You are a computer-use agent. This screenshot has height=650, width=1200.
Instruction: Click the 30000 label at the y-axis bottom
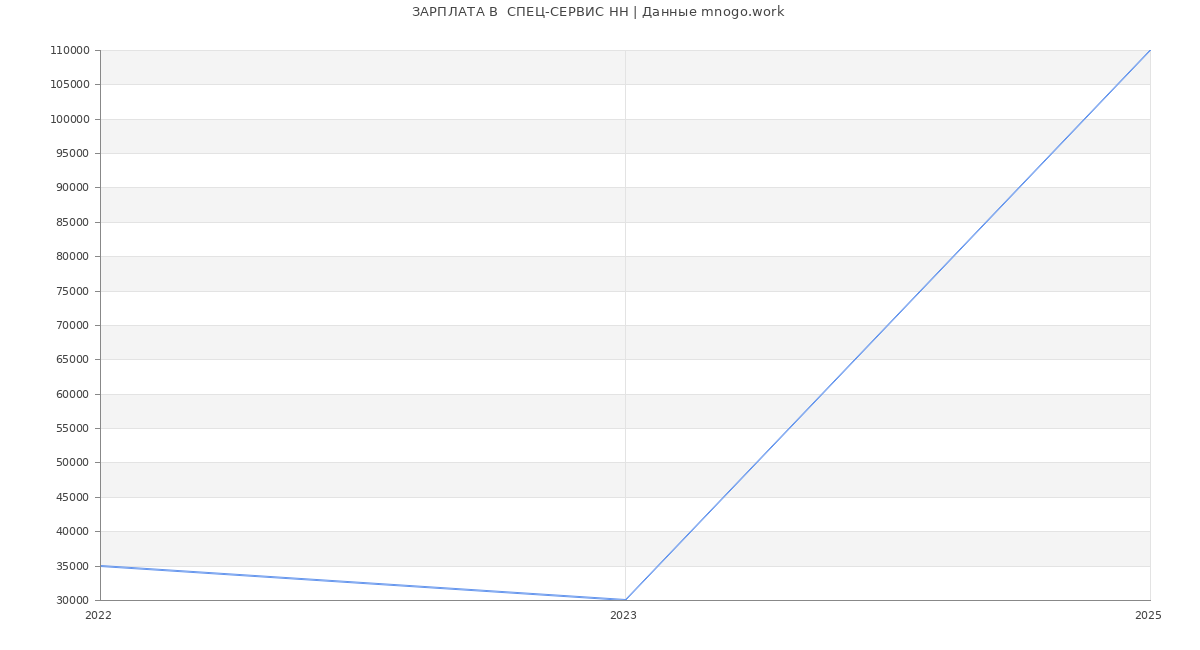pyautogui.click(x=72, y=600)
